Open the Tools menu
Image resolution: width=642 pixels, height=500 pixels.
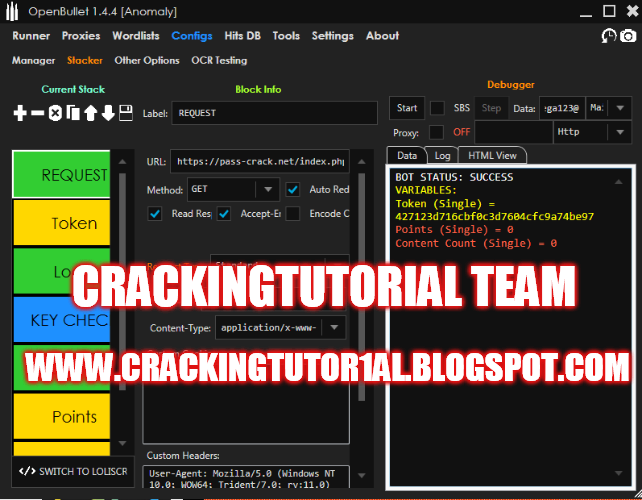pyautogui.click(x=286, y=36)
